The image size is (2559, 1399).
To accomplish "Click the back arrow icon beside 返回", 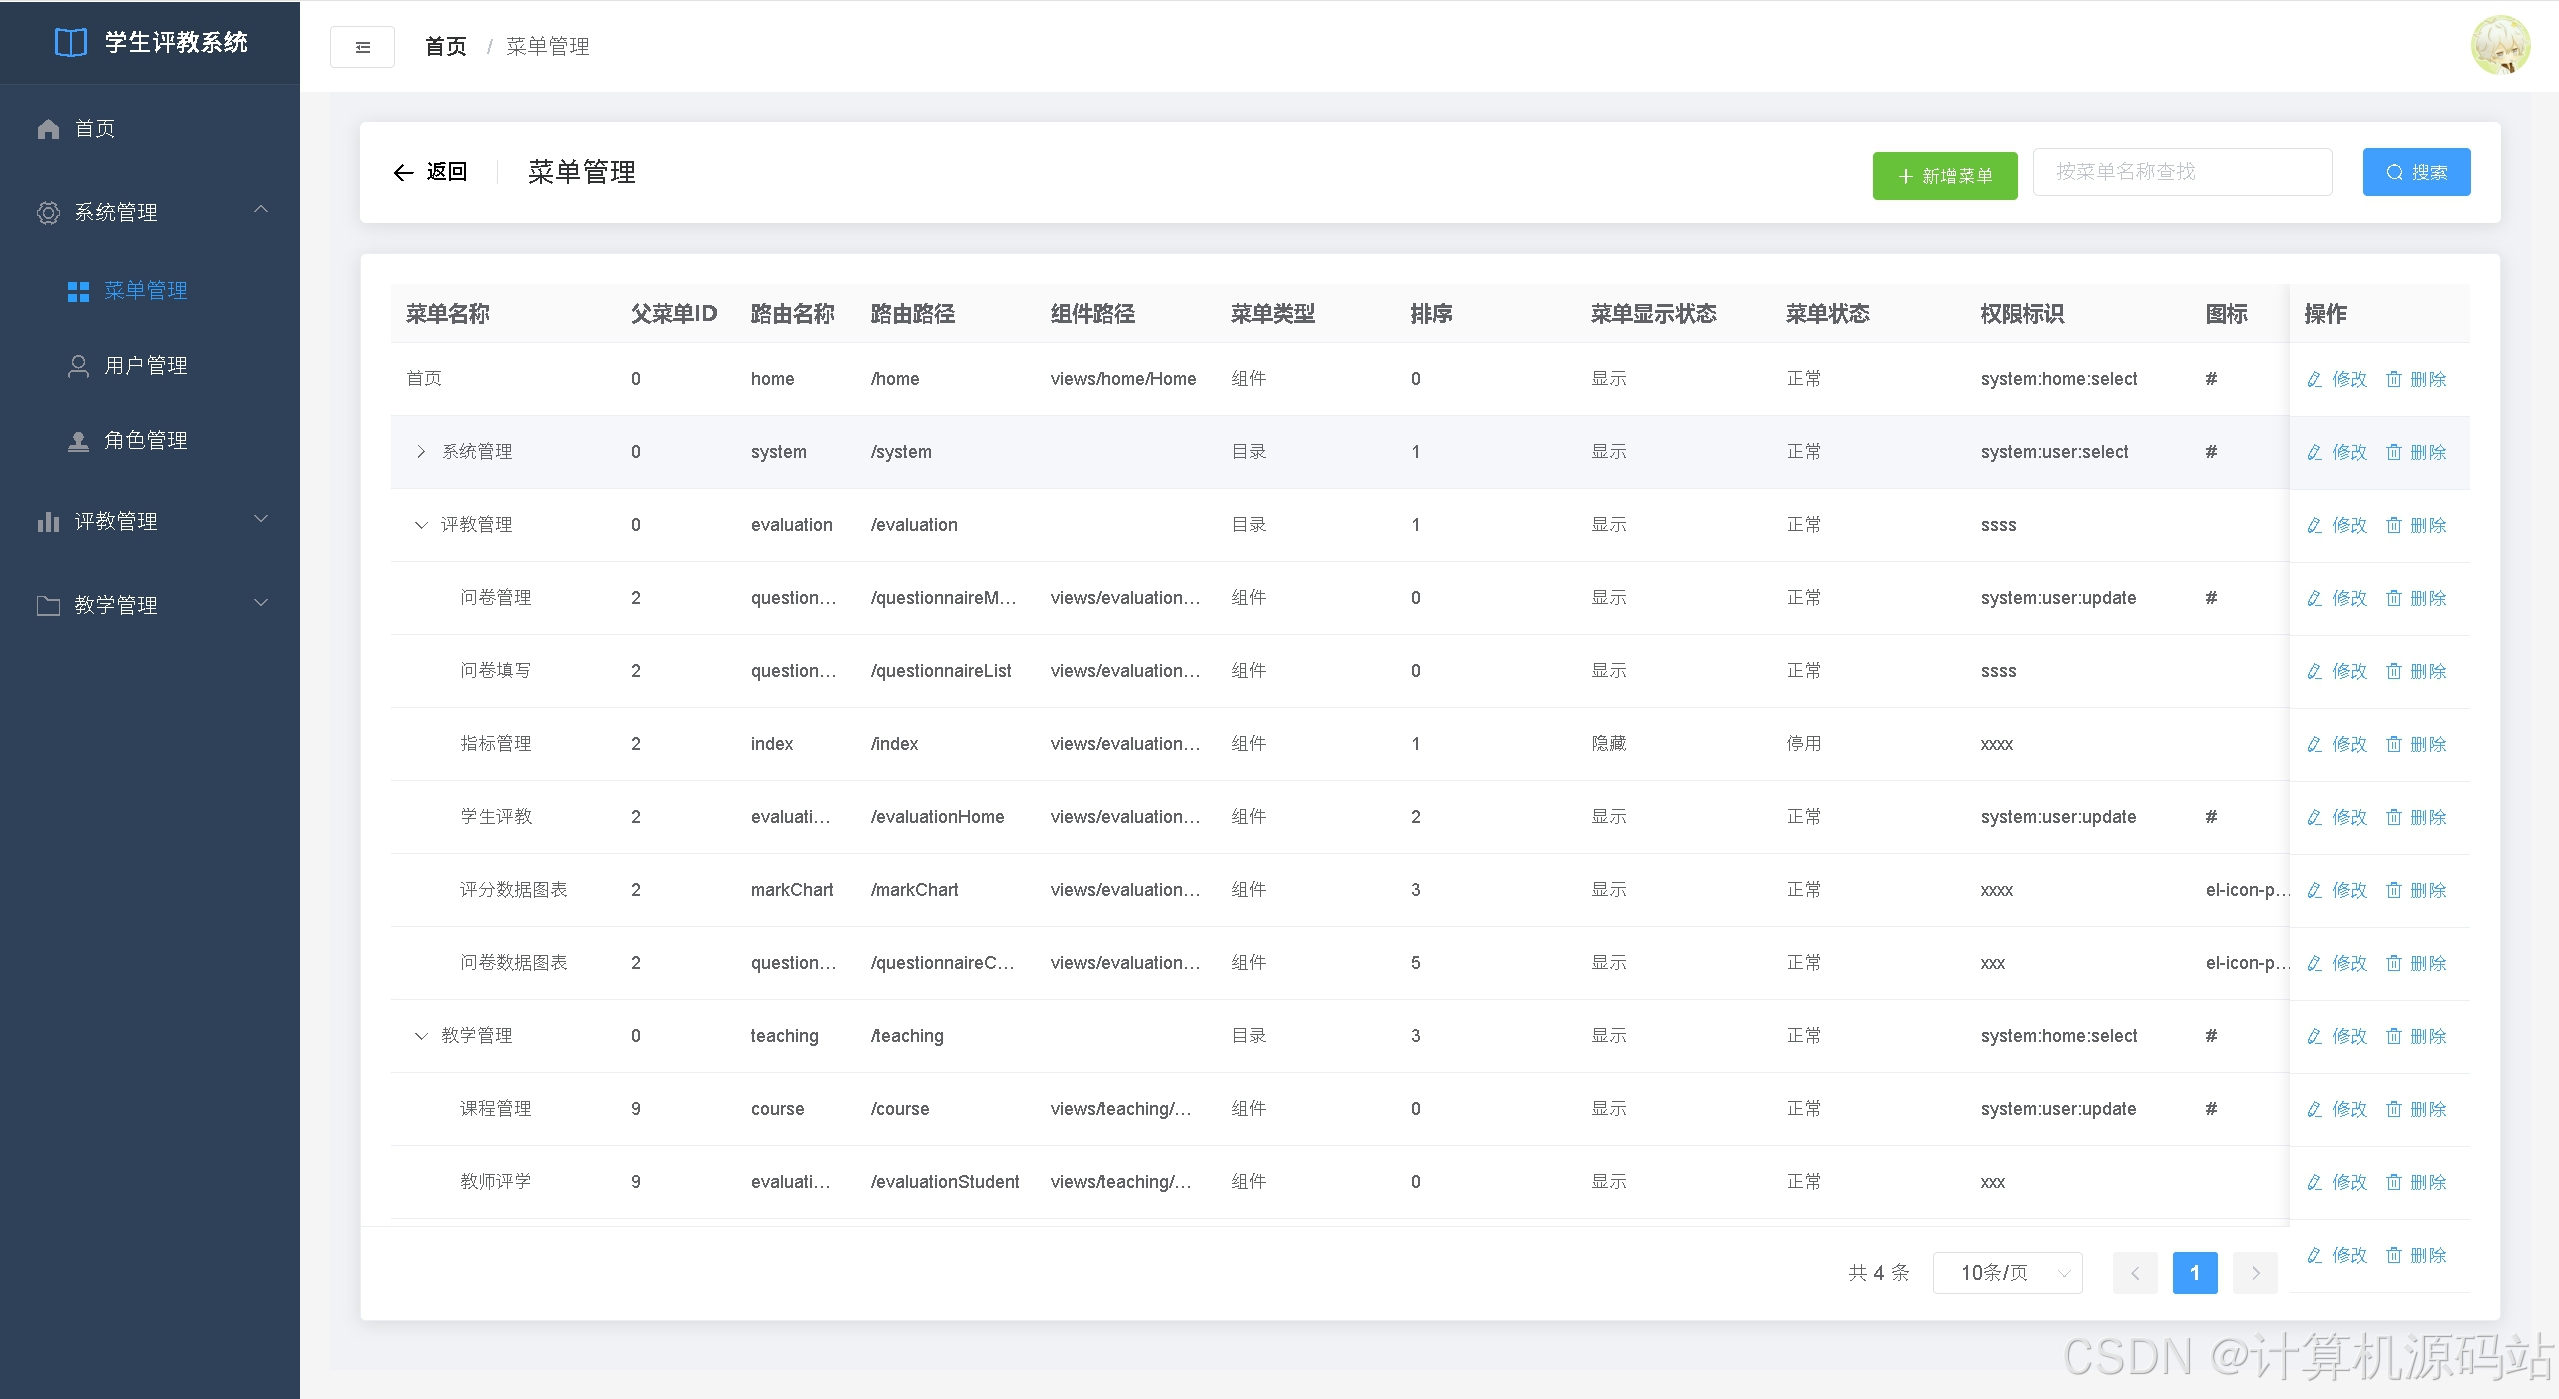I will (x=403, y=173).
